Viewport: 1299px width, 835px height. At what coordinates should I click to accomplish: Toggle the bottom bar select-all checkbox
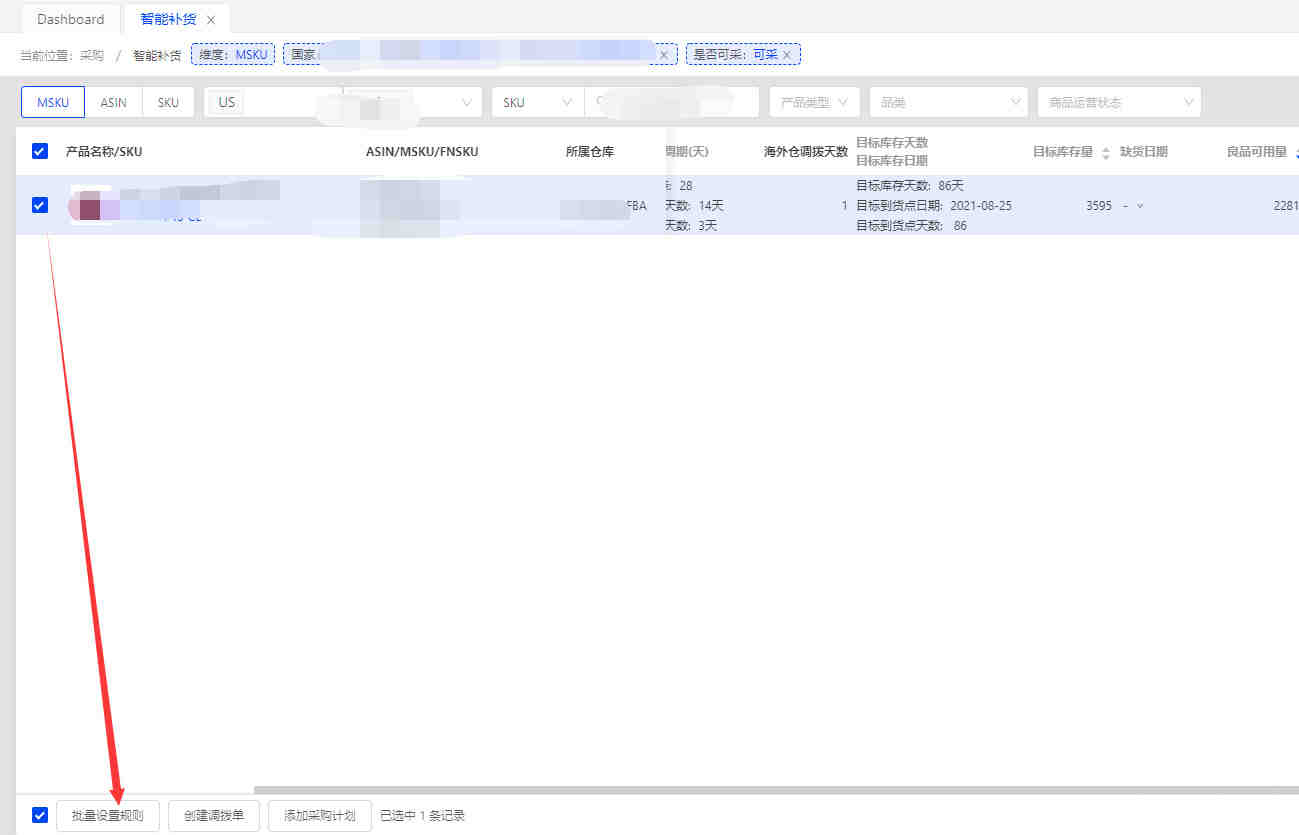coord(40,815)
